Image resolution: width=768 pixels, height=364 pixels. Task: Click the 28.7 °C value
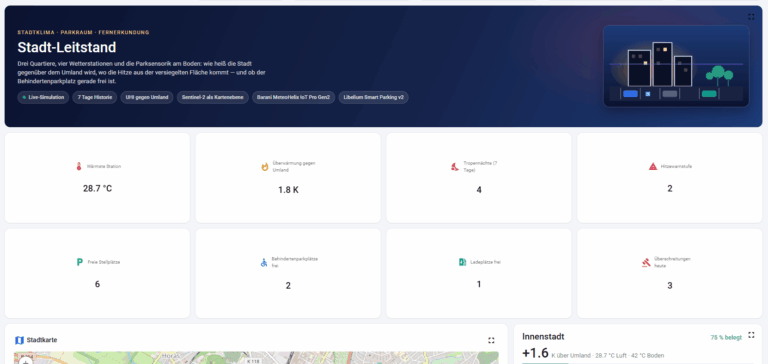coord(97,189)
